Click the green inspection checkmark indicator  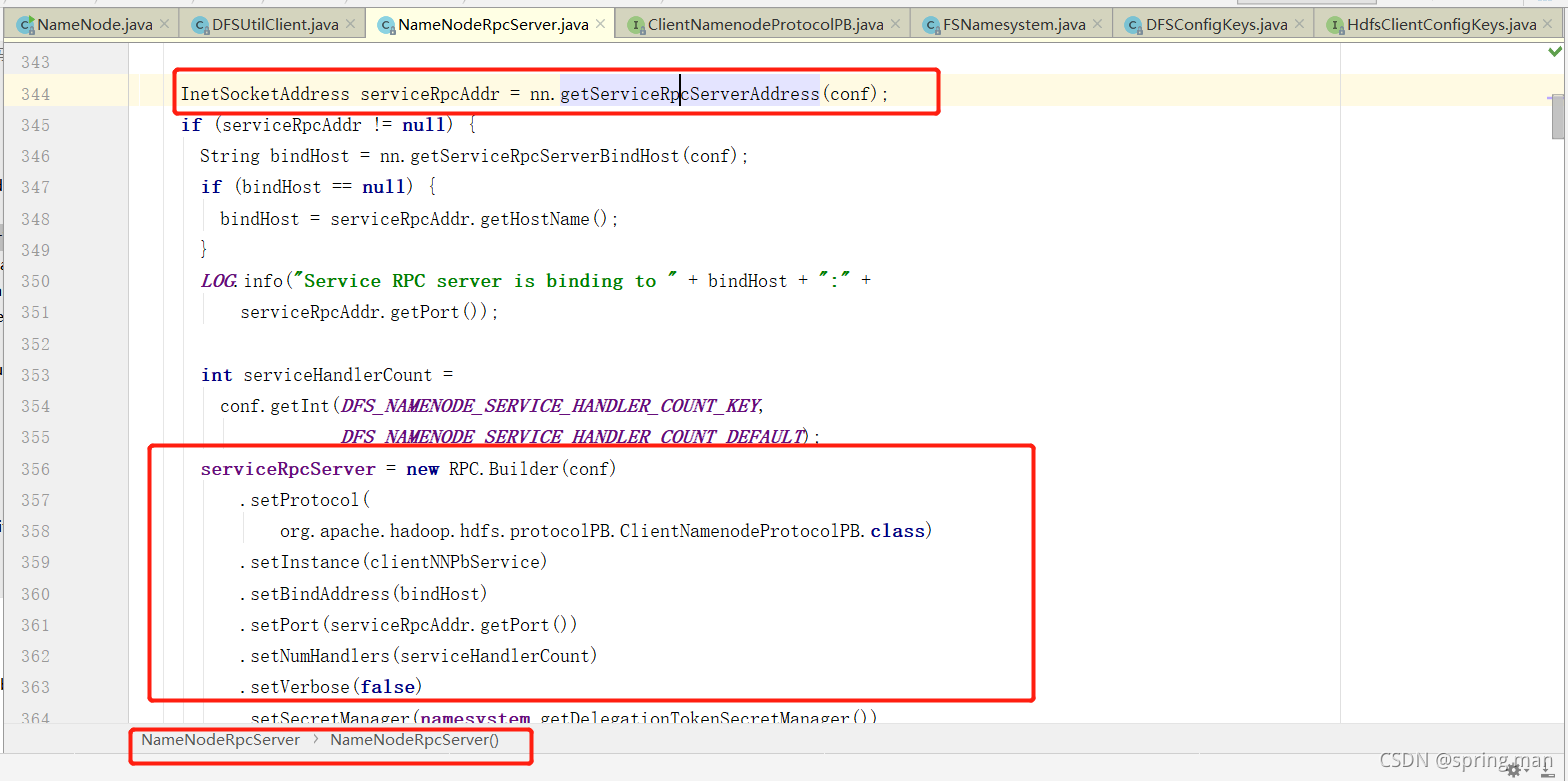point(1557,49)
